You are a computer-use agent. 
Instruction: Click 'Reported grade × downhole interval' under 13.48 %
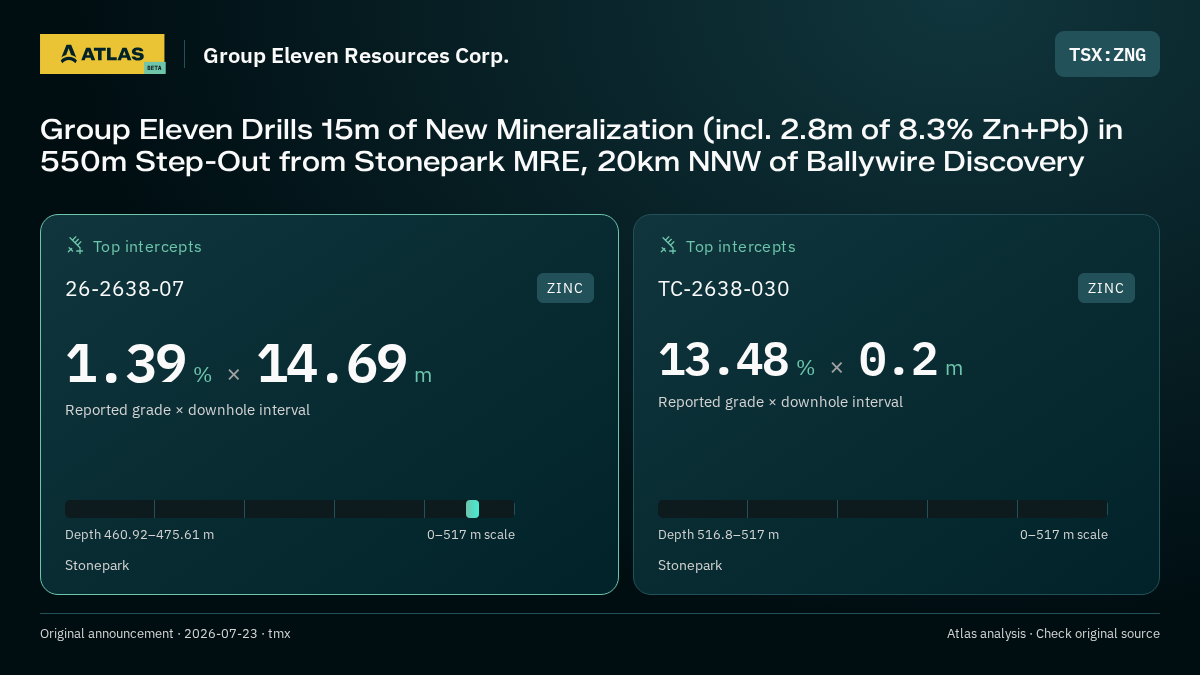[780, 402]
